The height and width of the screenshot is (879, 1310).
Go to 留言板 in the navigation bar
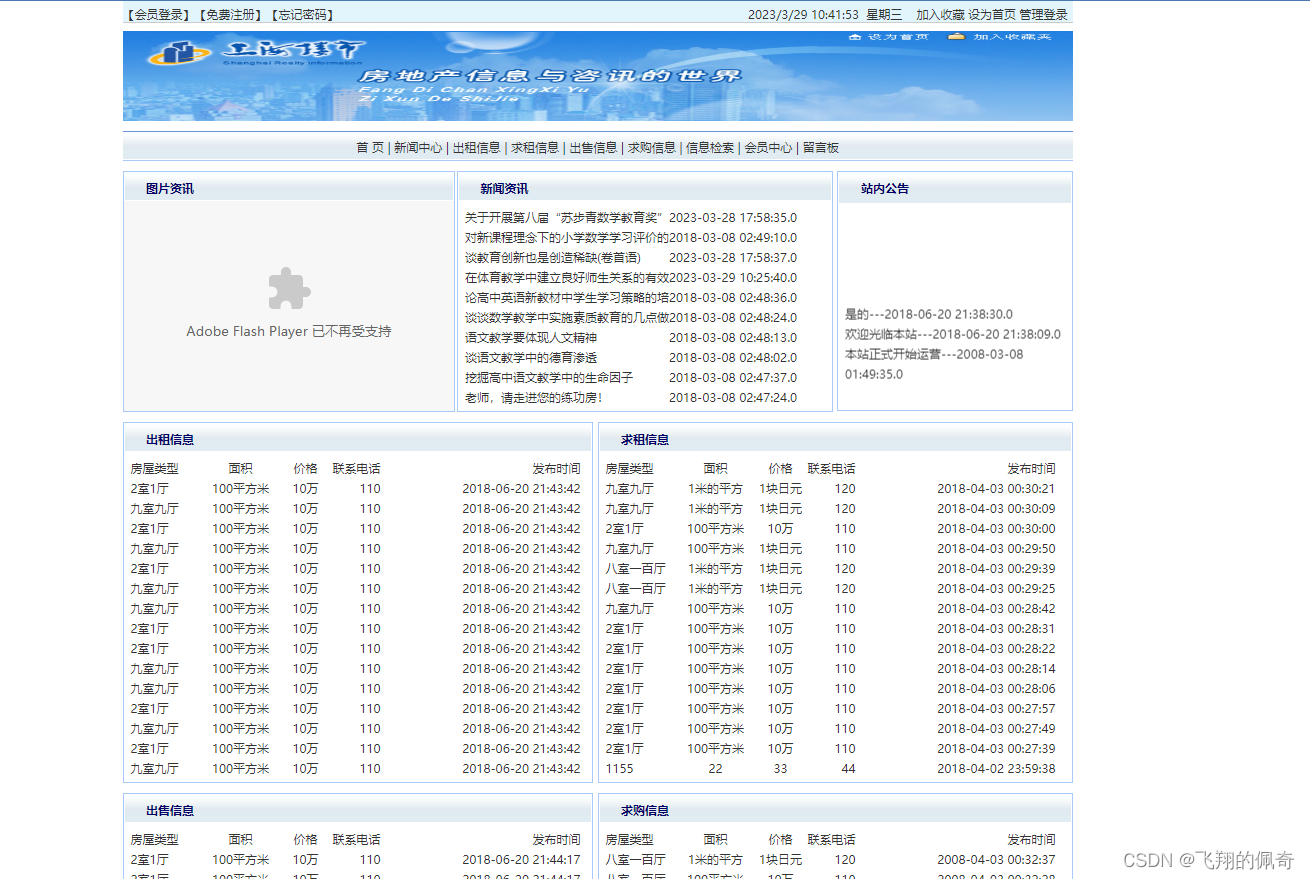tap(821, 148)
